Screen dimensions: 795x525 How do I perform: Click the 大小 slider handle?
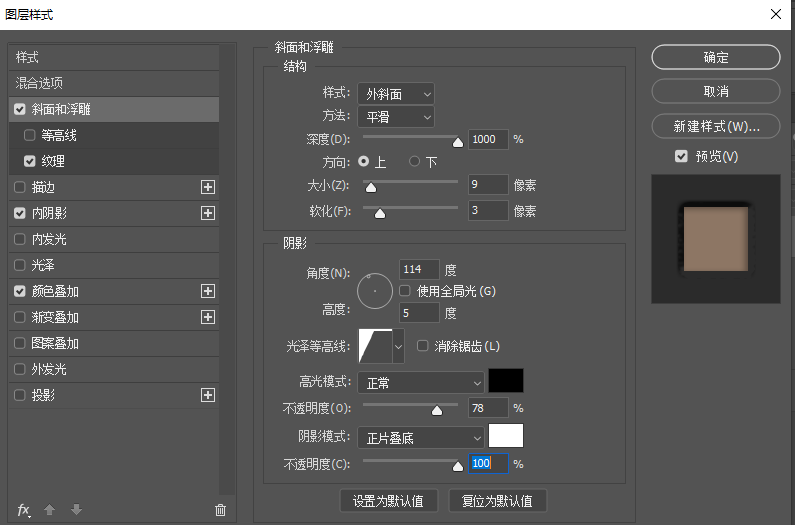(371, 188)
